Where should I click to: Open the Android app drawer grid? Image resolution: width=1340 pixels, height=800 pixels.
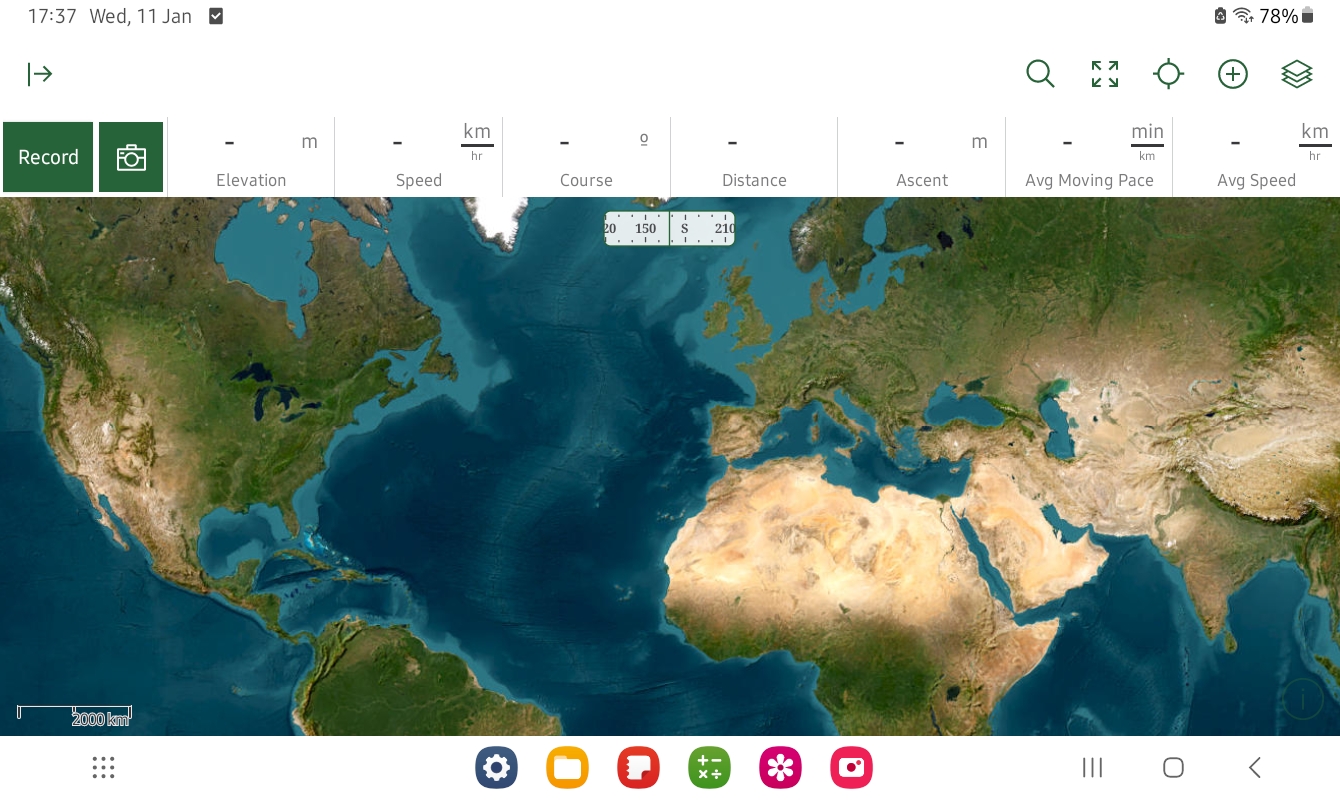[x=103, y=768]
